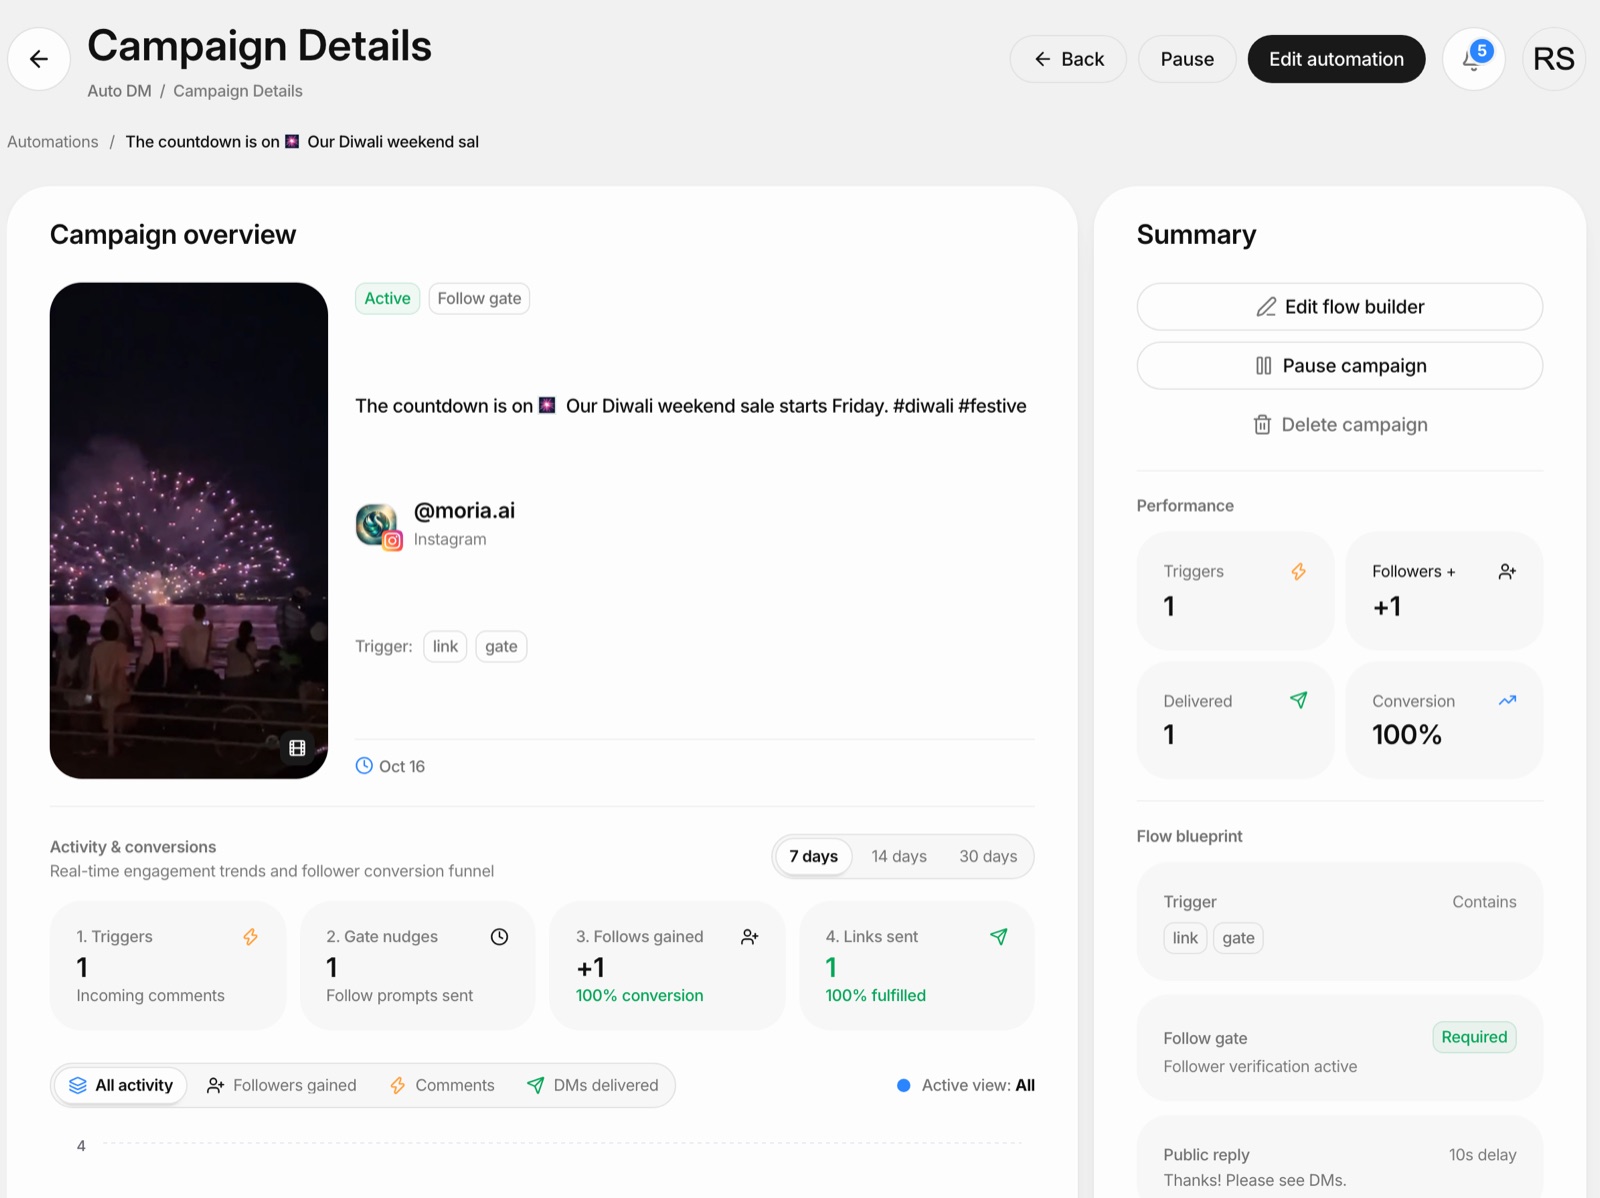Open the Auto DM breadcrumb link
The image size is (1600, 1198).
(x=119, y=90)
